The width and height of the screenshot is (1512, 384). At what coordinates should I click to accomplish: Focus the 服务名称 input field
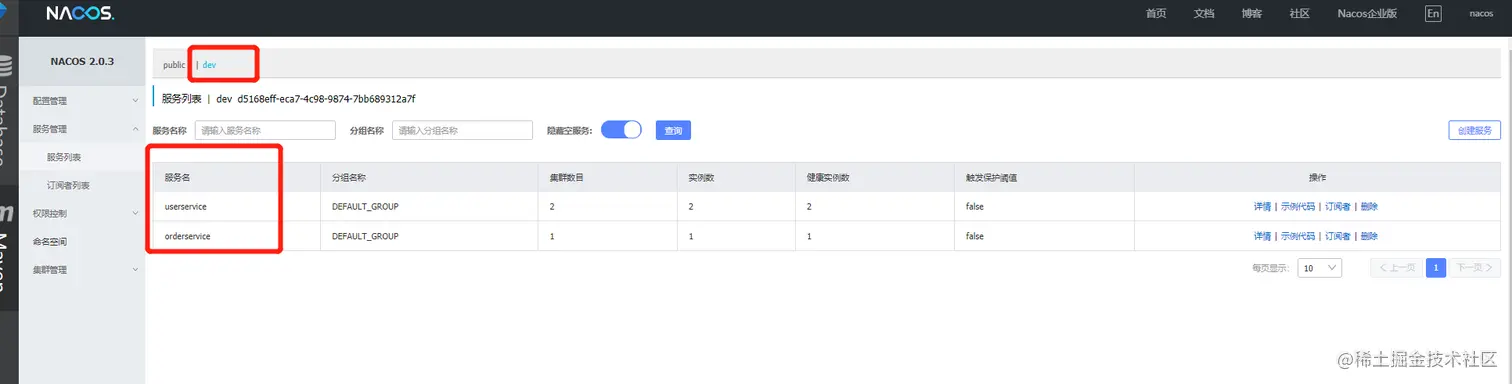(x=265, y=130)
